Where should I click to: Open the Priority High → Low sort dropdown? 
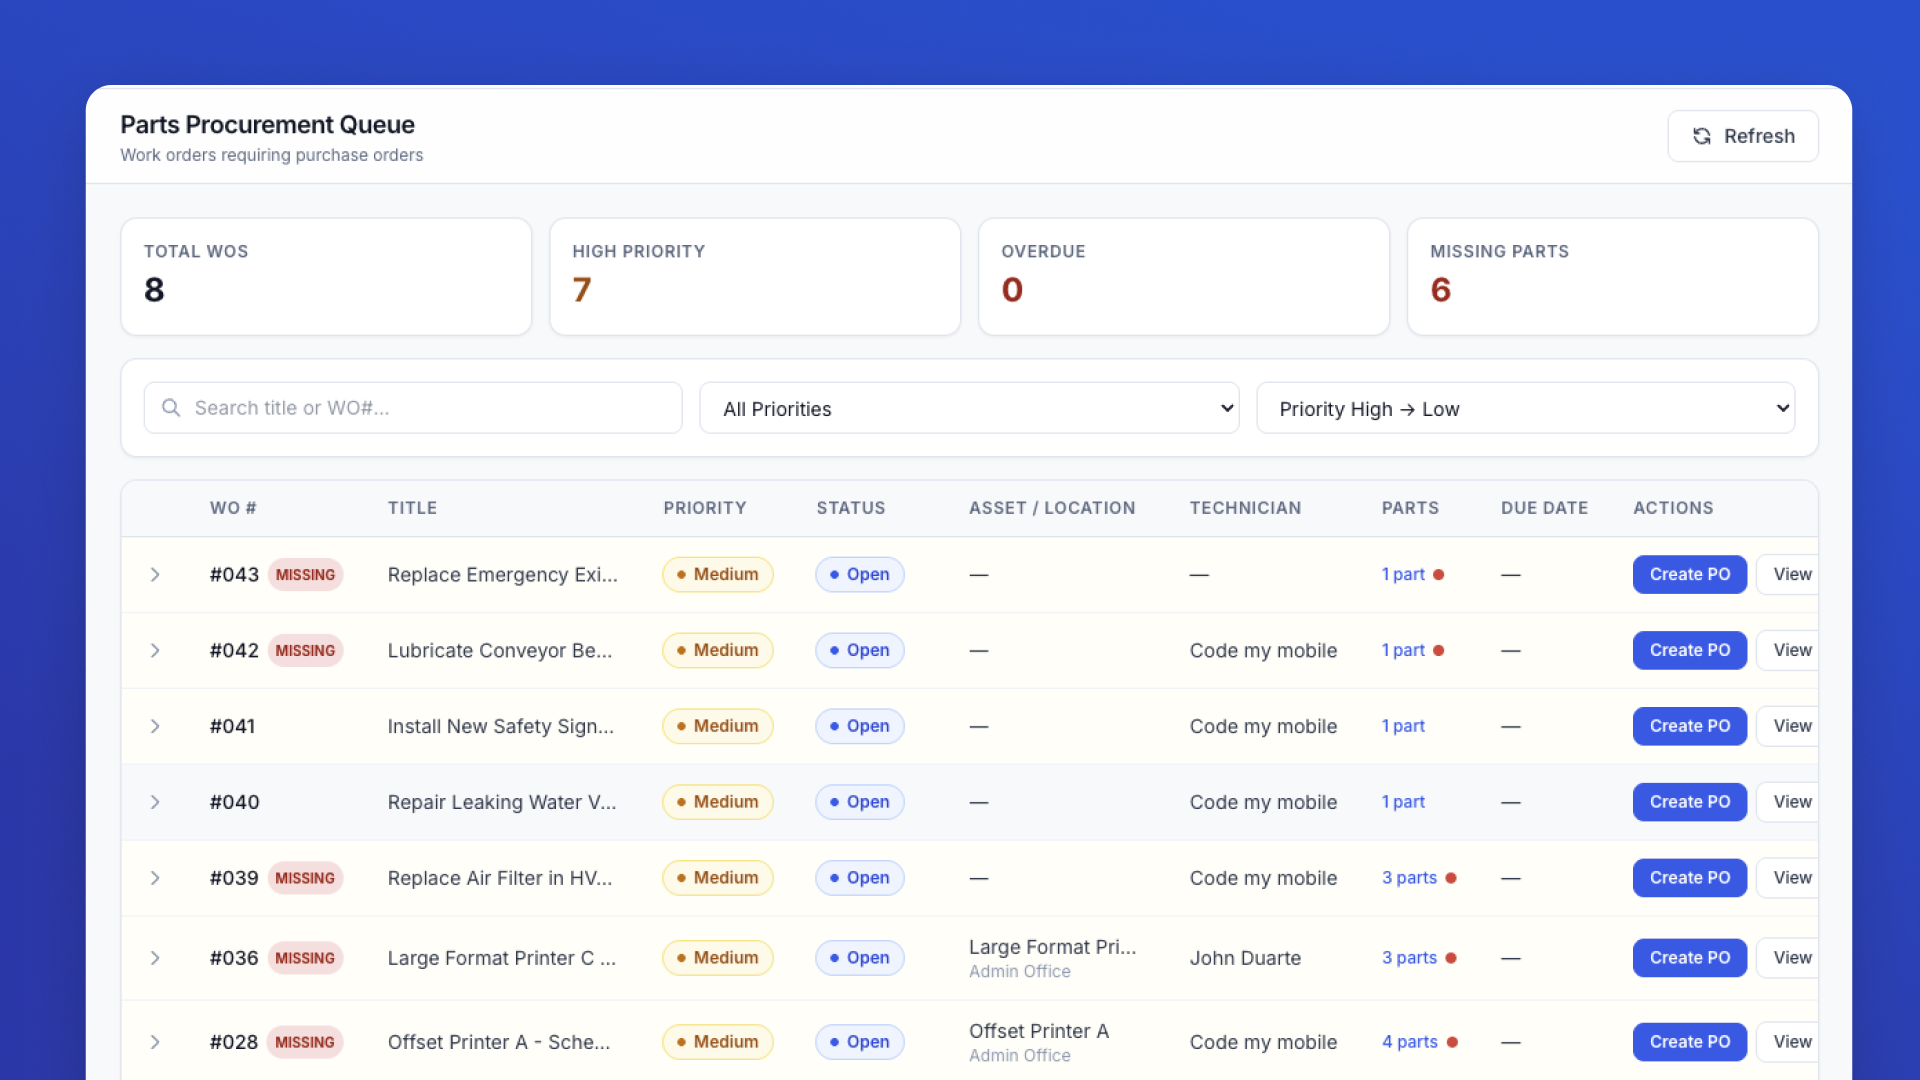pos(1525,408)
